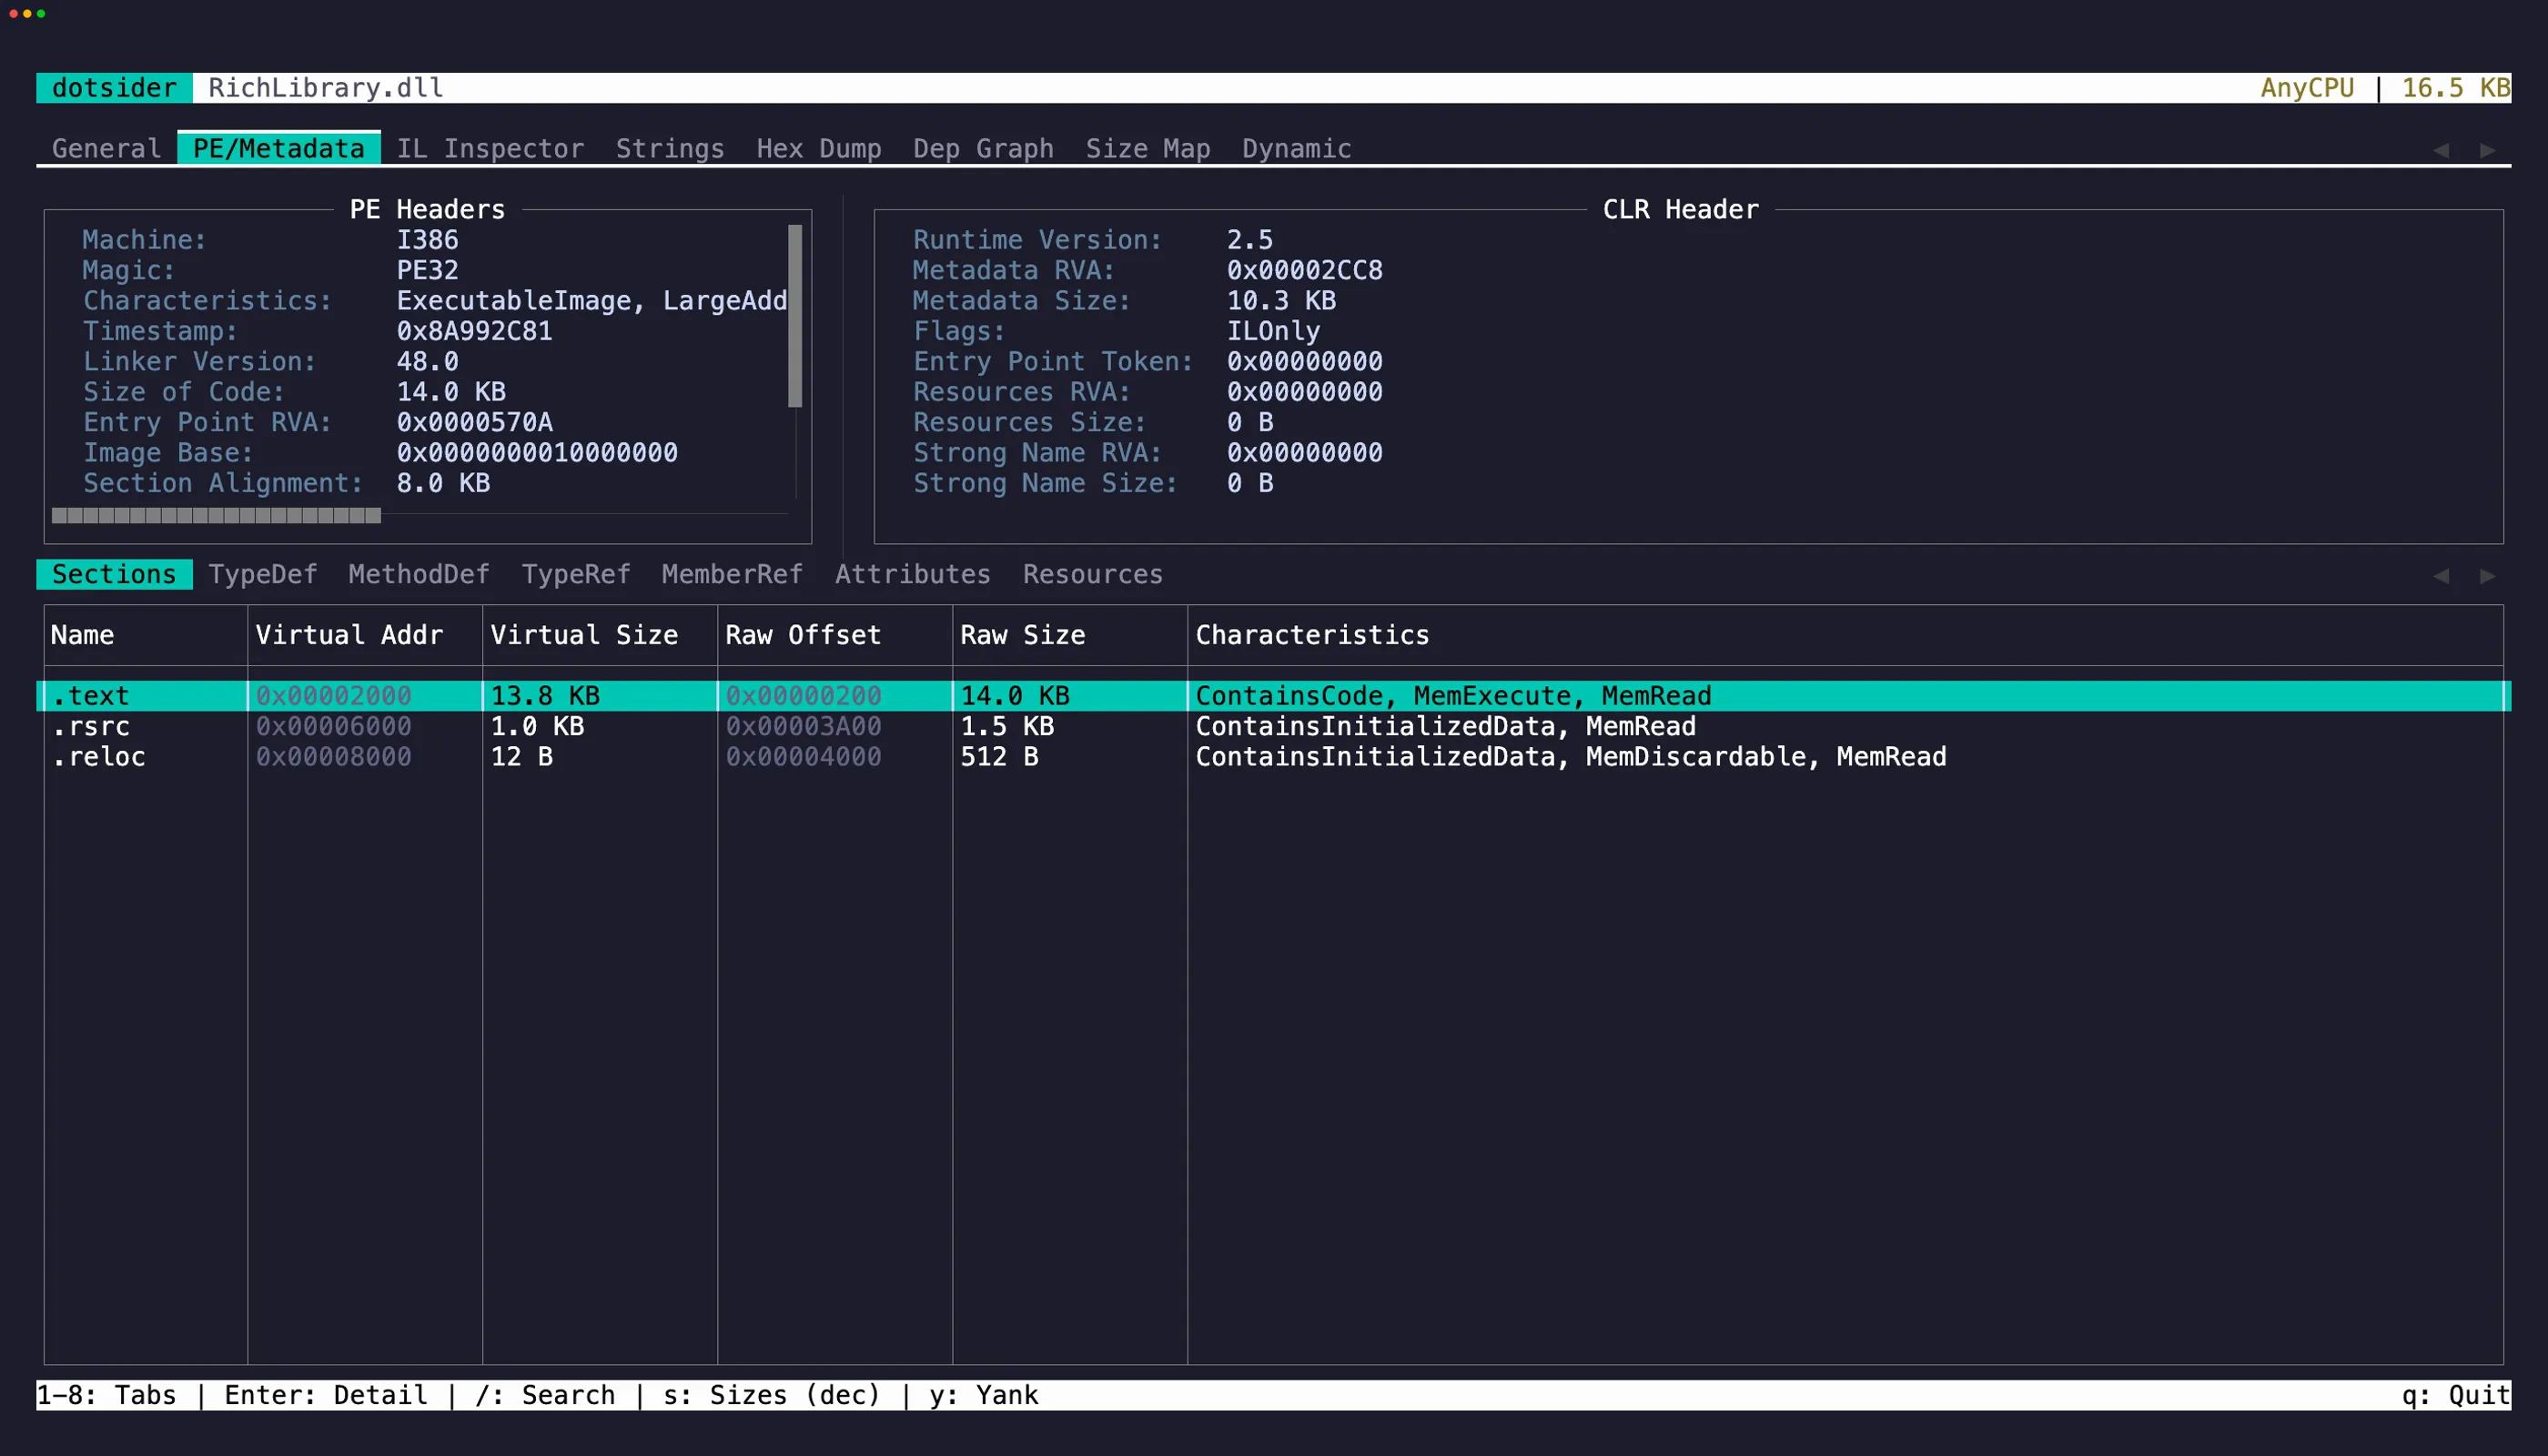2548x1456 pixels.
Task: Open the Resources sub-tab
Action: click(1092, 574)
